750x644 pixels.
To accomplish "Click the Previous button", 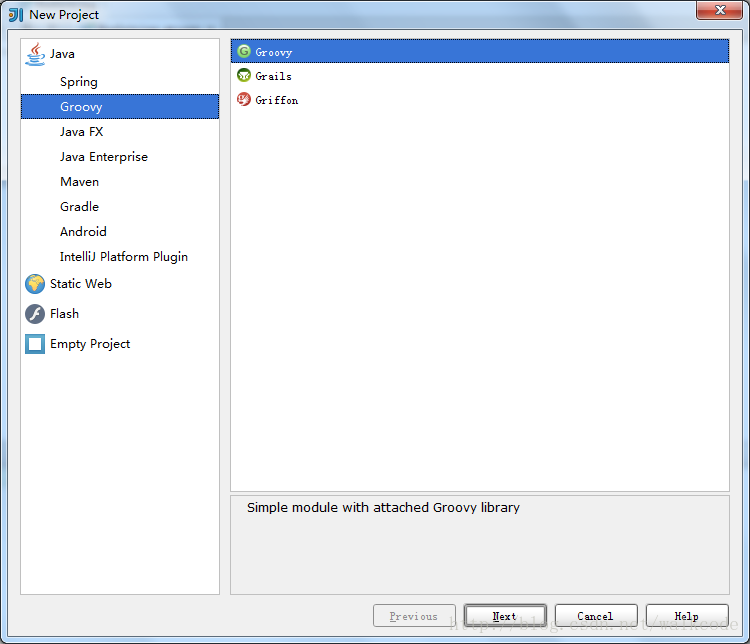I will pyautogui.click(x=414, y=616).
